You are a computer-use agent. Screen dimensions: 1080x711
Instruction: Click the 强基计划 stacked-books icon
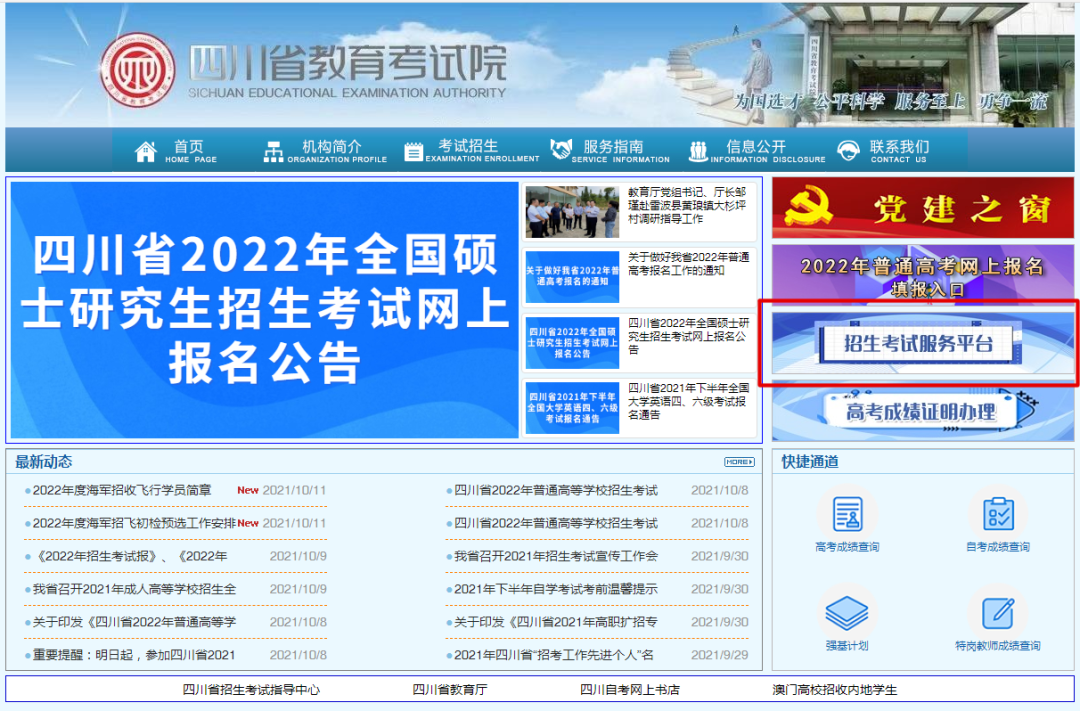(847, 614)
